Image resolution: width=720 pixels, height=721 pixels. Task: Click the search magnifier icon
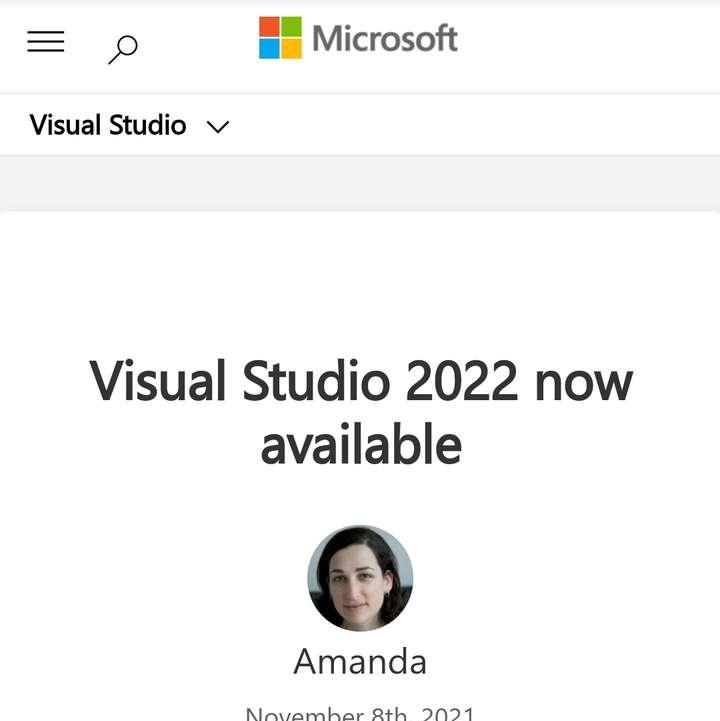click(123, 49)
